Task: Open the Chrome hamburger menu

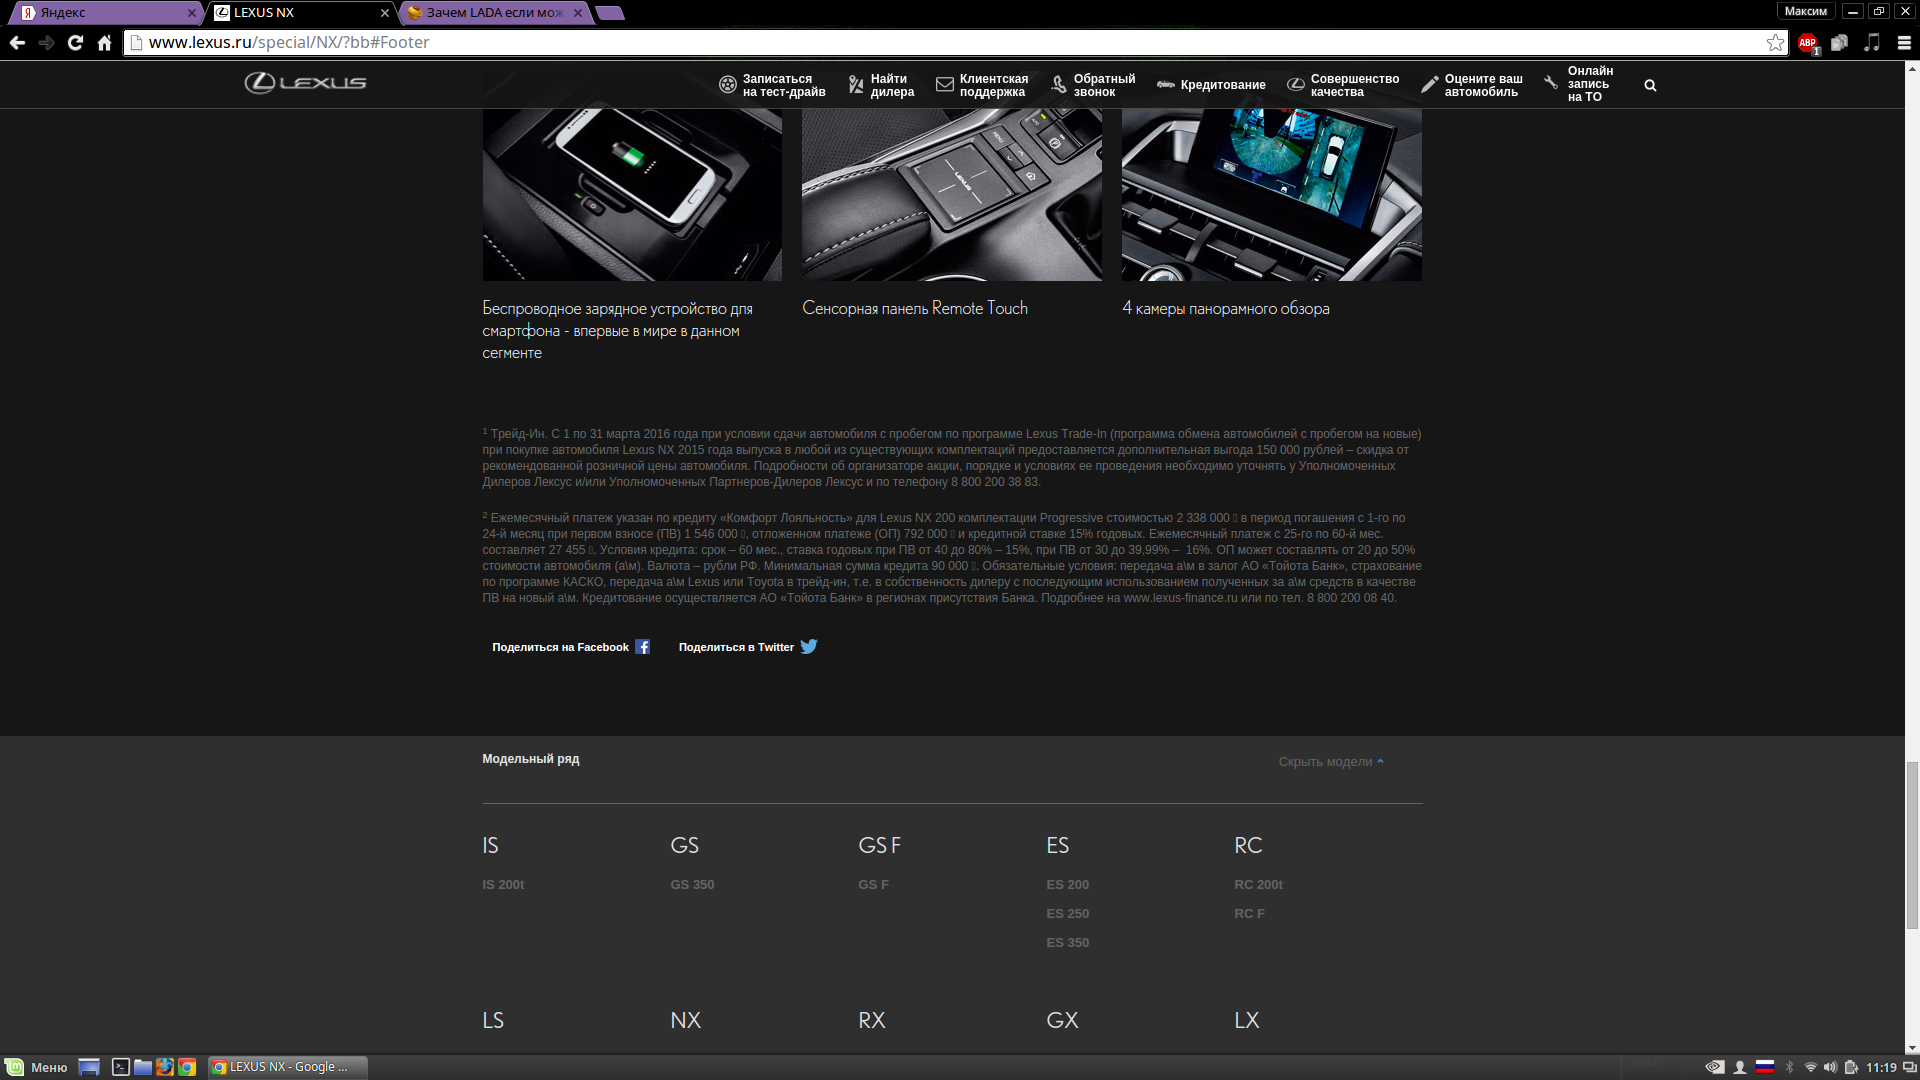Action: 1904,42
